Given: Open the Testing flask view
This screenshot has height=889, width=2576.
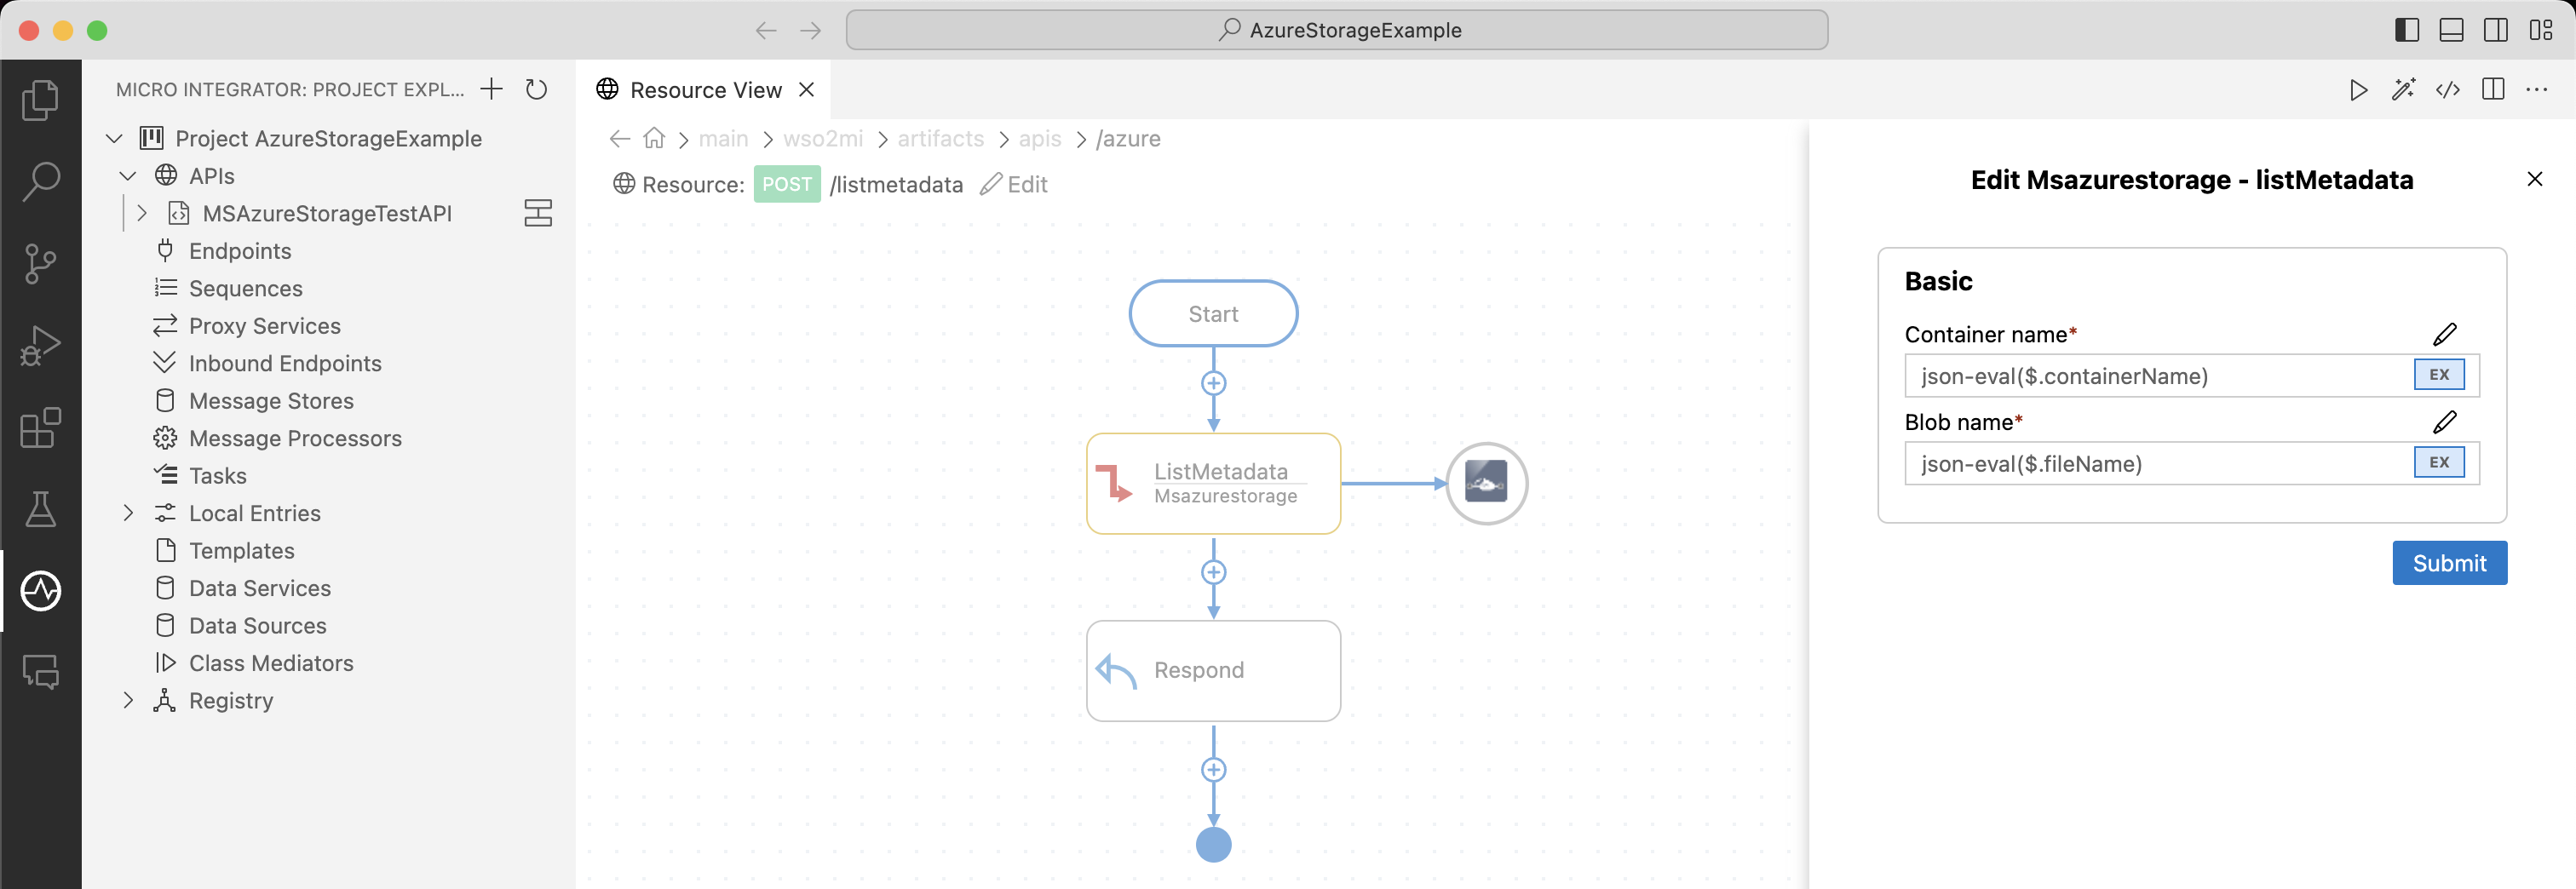Looking at the screenshot, I should (x=40, y=509).
